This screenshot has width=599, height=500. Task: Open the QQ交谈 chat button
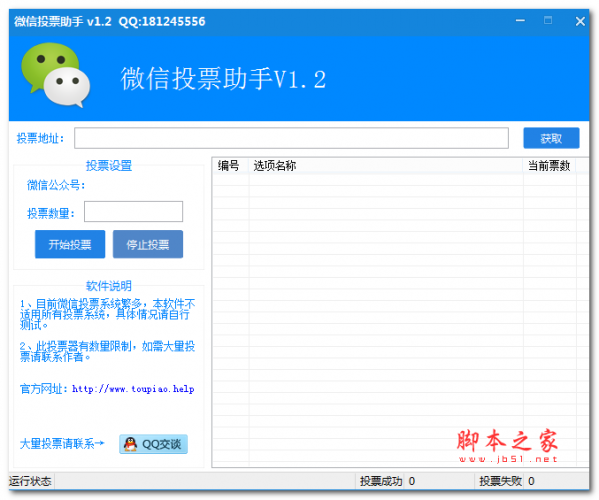tap(153, 444)
